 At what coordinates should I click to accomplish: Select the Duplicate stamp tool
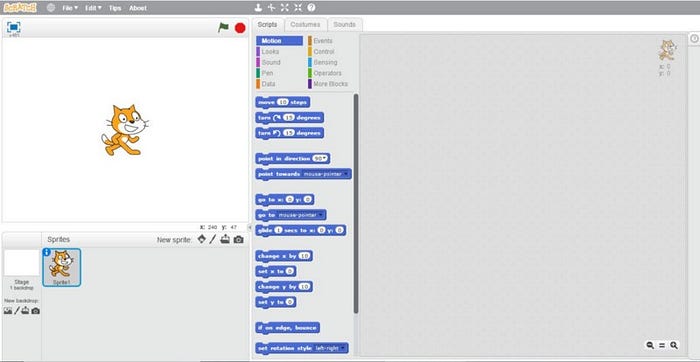pyautogui.click(x=258, y=8)
